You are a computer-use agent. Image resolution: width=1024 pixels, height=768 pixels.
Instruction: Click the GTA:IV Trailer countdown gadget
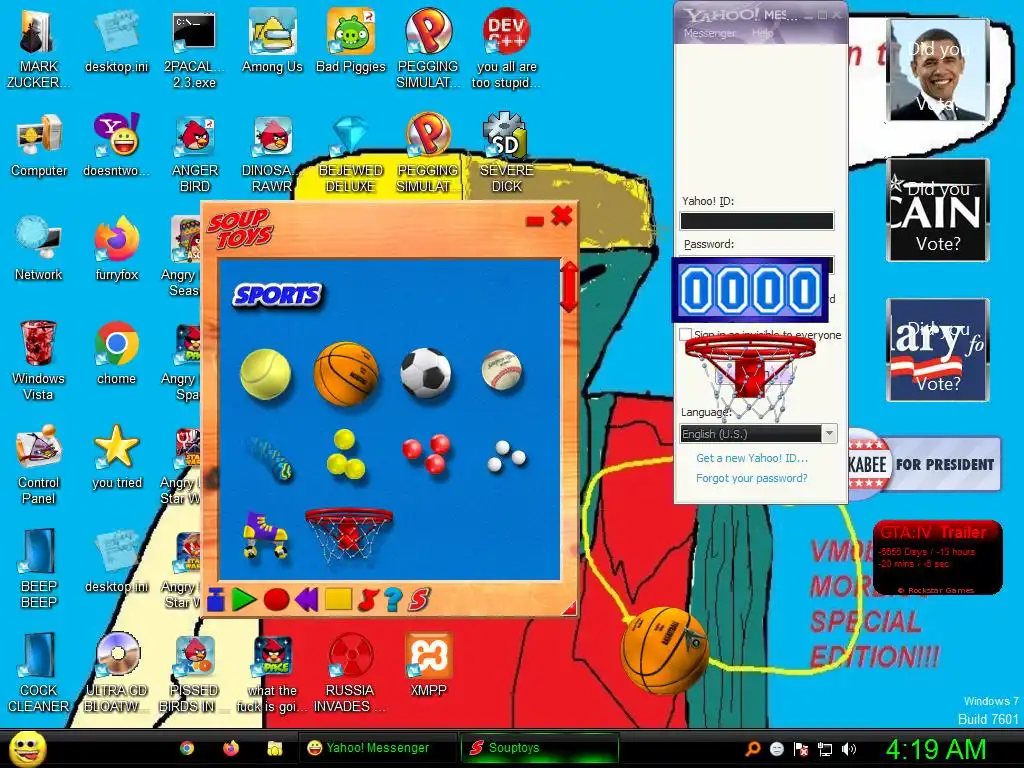pyautogui.click(x=937, y=557)
